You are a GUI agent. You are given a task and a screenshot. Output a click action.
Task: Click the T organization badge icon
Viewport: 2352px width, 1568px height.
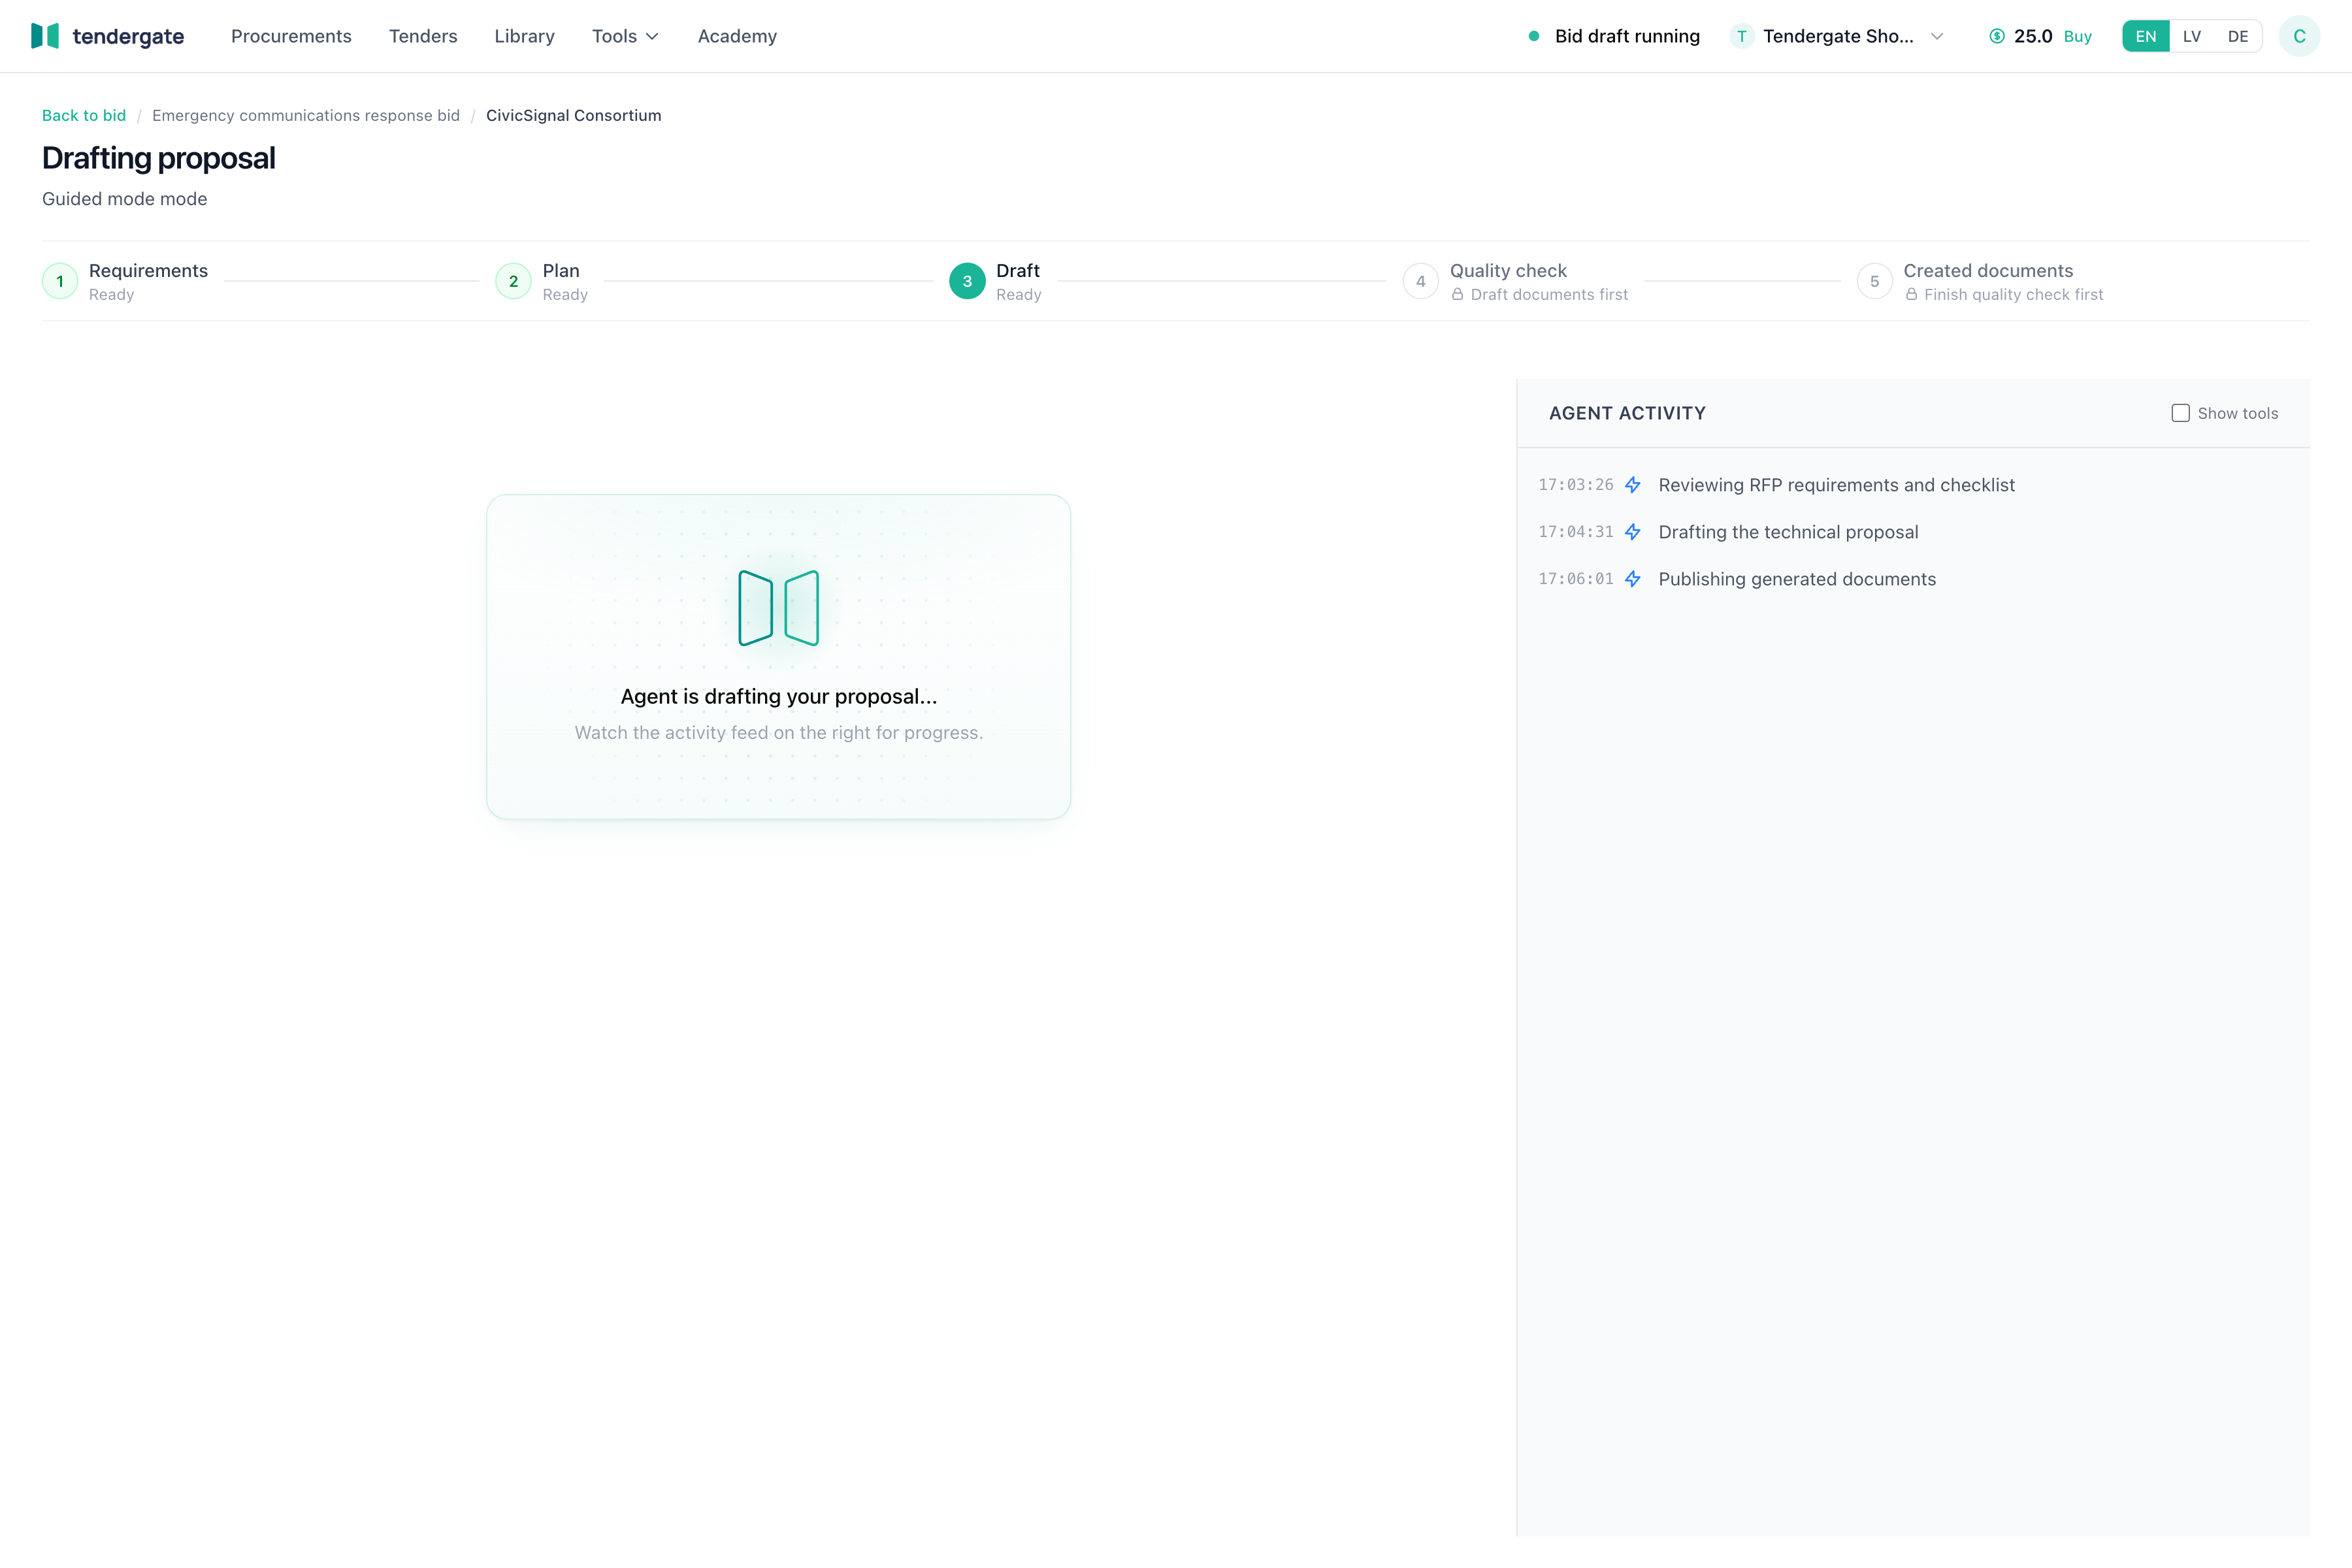[x=1742, y=36]
